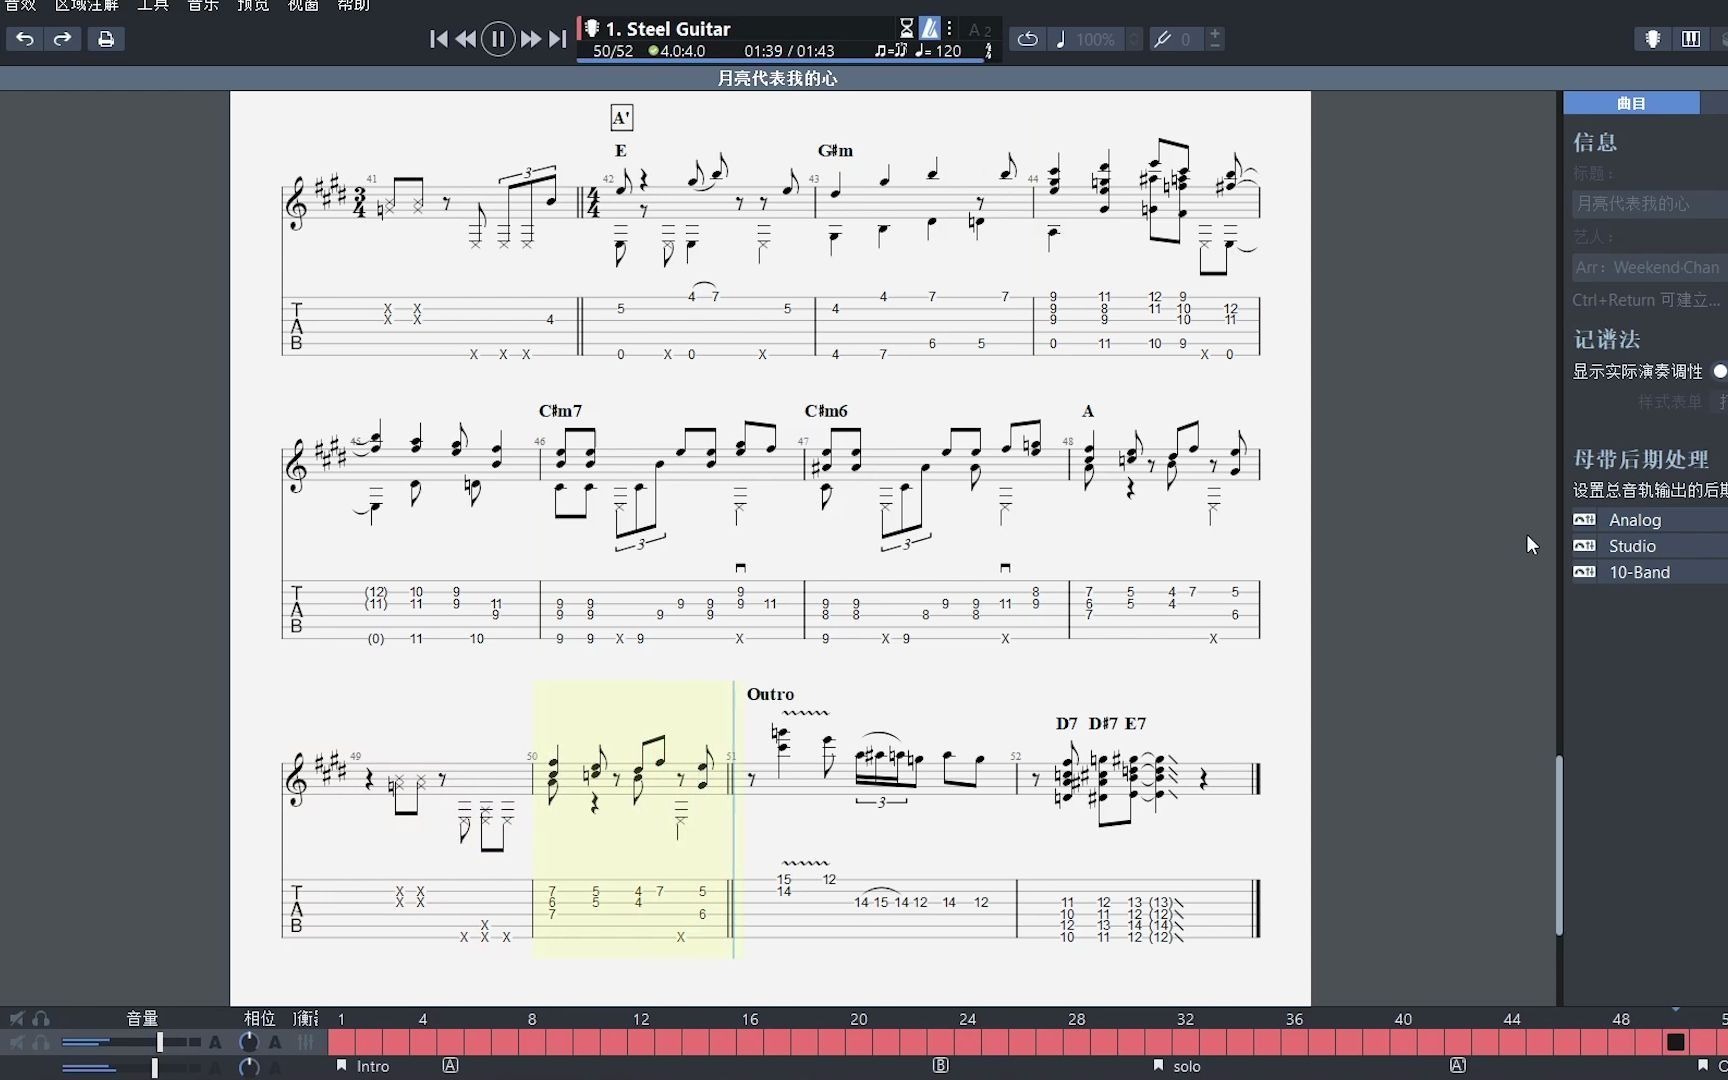Solo all tracks headphone header icon
Image resolution: width=1728 pixels, height=1080 pixels.
[41, 1019]
